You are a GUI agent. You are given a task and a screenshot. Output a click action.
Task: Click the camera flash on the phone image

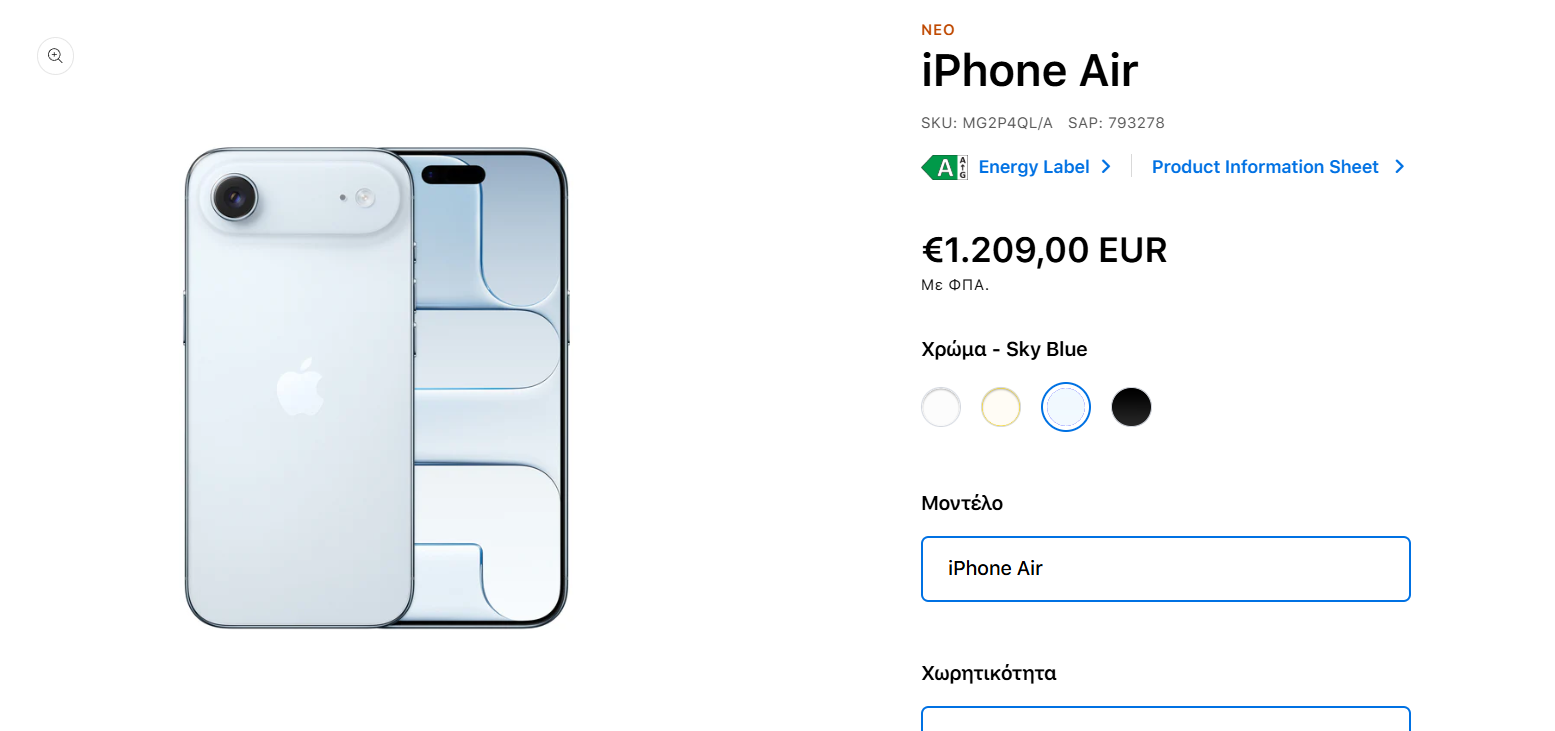point(365,198)
